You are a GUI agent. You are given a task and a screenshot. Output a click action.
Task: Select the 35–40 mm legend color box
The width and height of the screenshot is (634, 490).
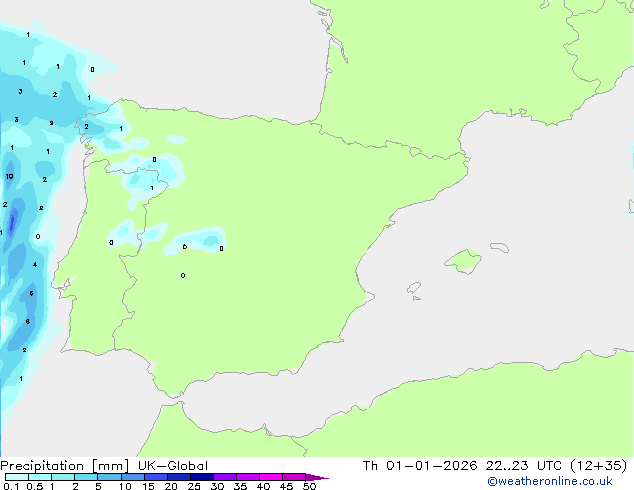pos(248,477)
